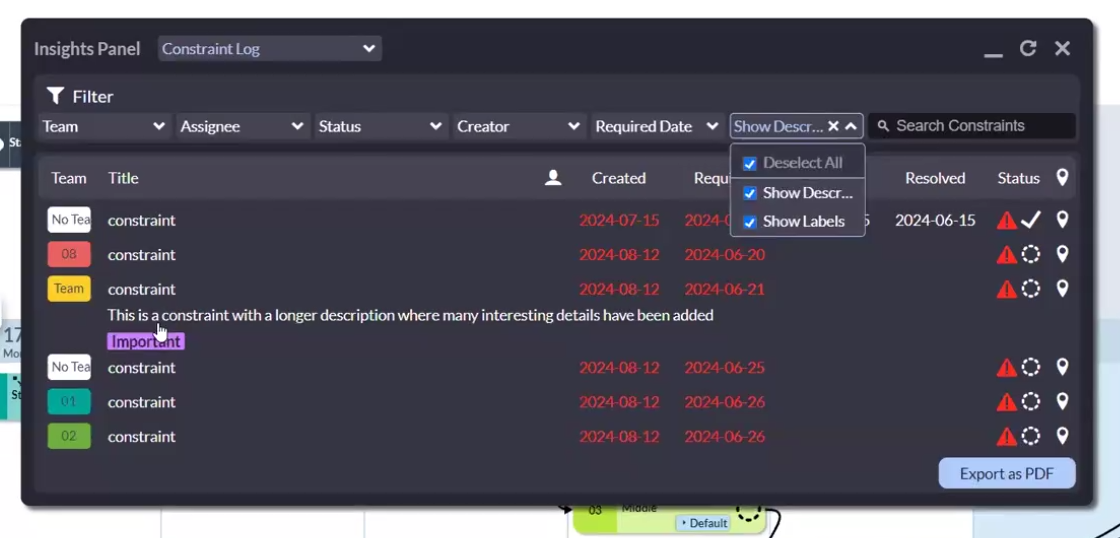
Task: Open the Assignee filter dropdown
Action: (243, 126)
